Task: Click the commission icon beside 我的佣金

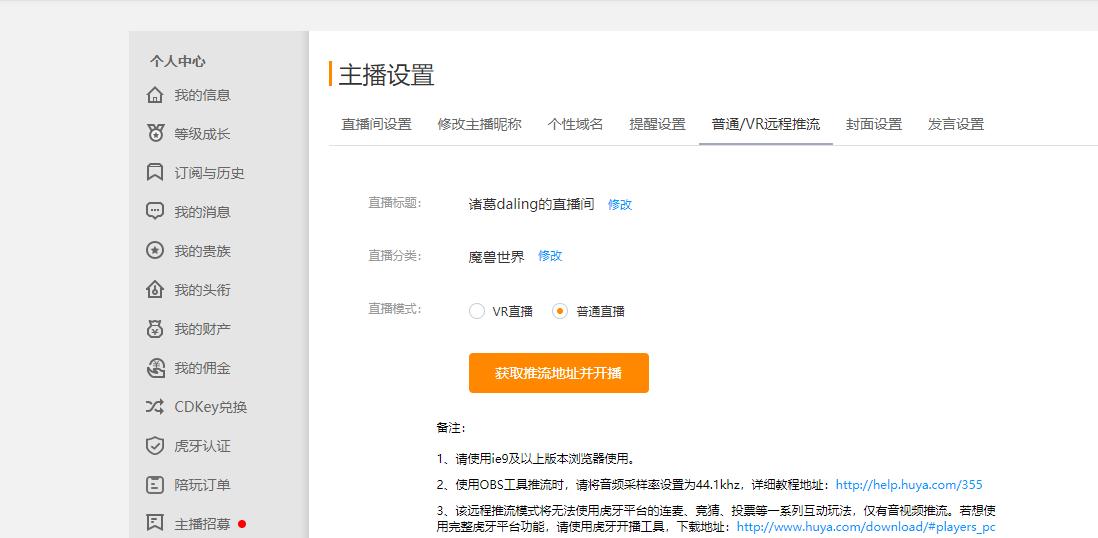Action: tap(155, 368)
